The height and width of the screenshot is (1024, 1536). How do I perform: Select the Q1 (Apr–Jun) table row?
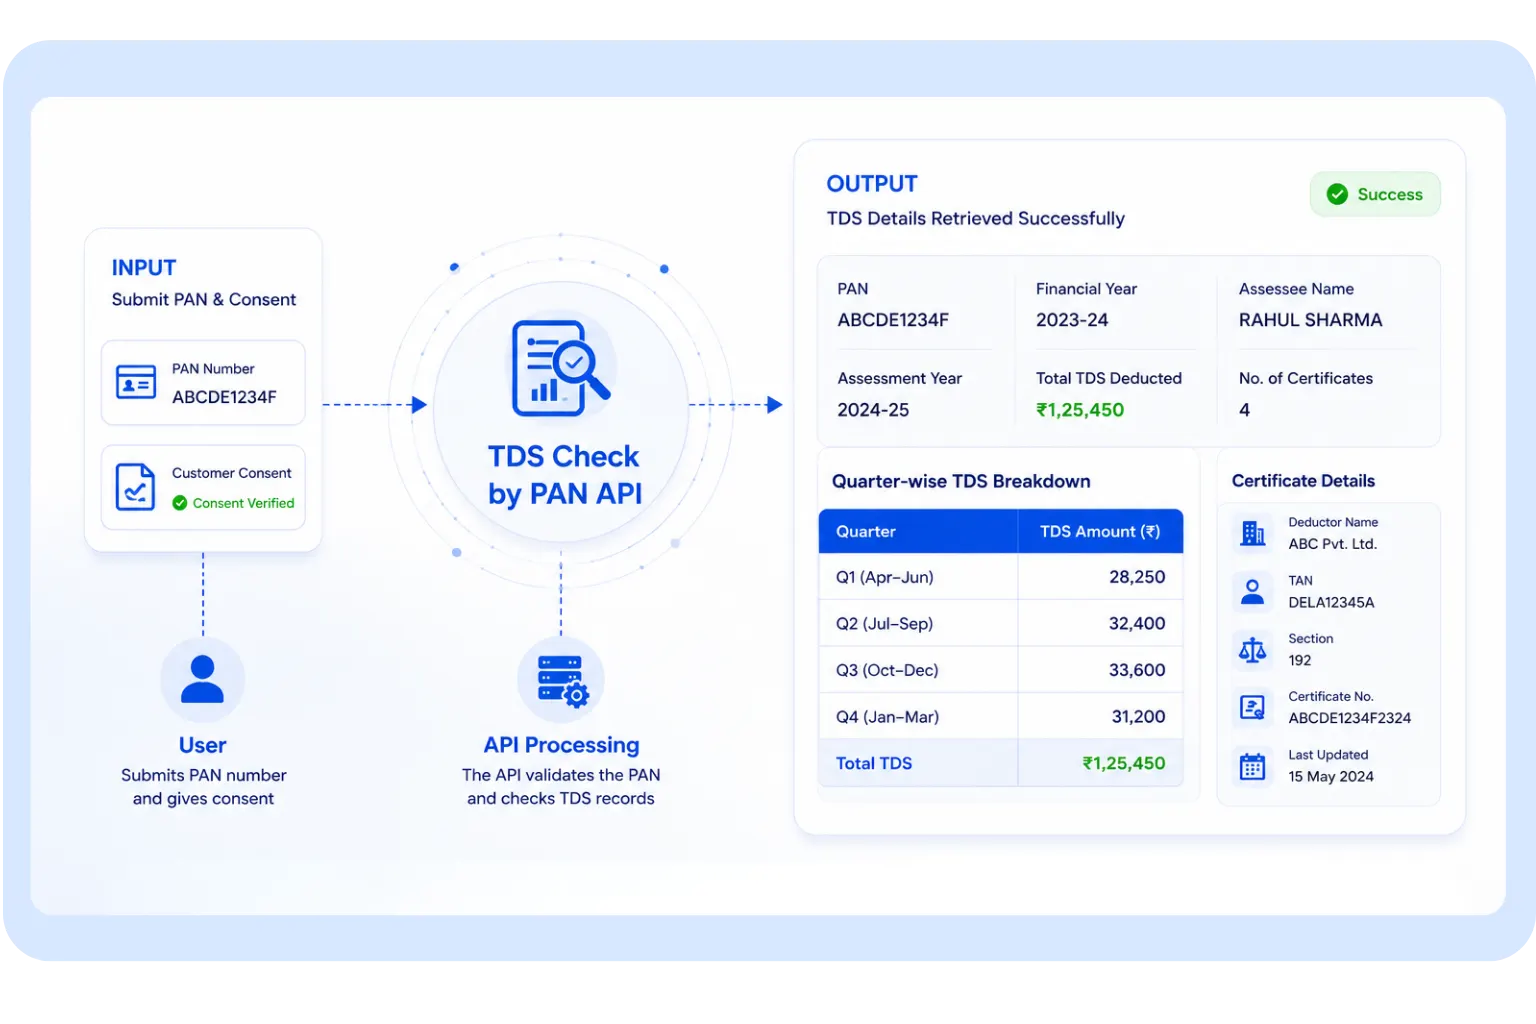[1001, 577]
